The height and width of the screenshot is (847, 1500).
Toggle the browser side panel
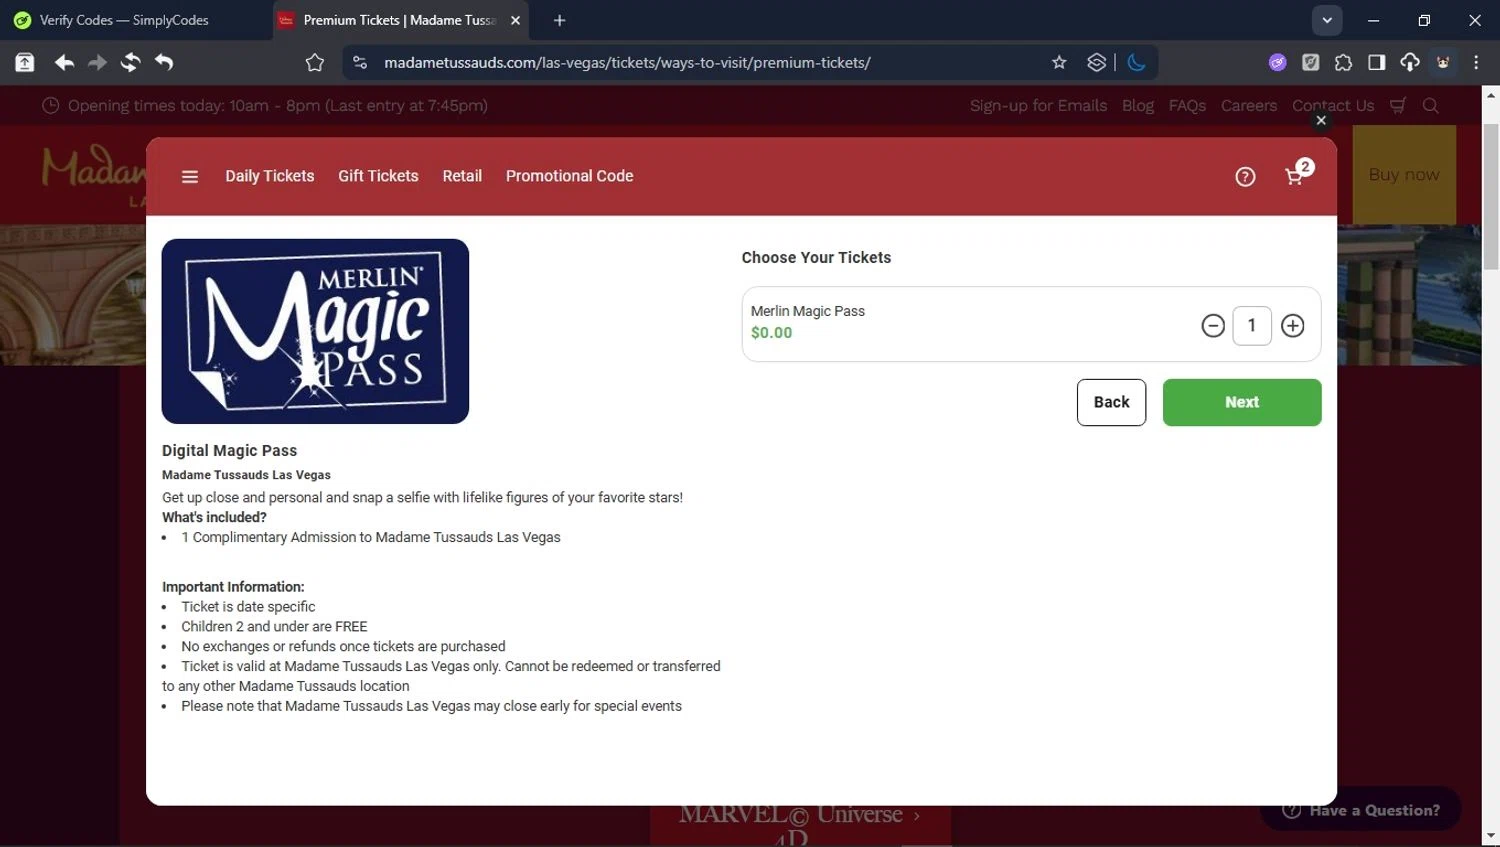(1377, 62)
